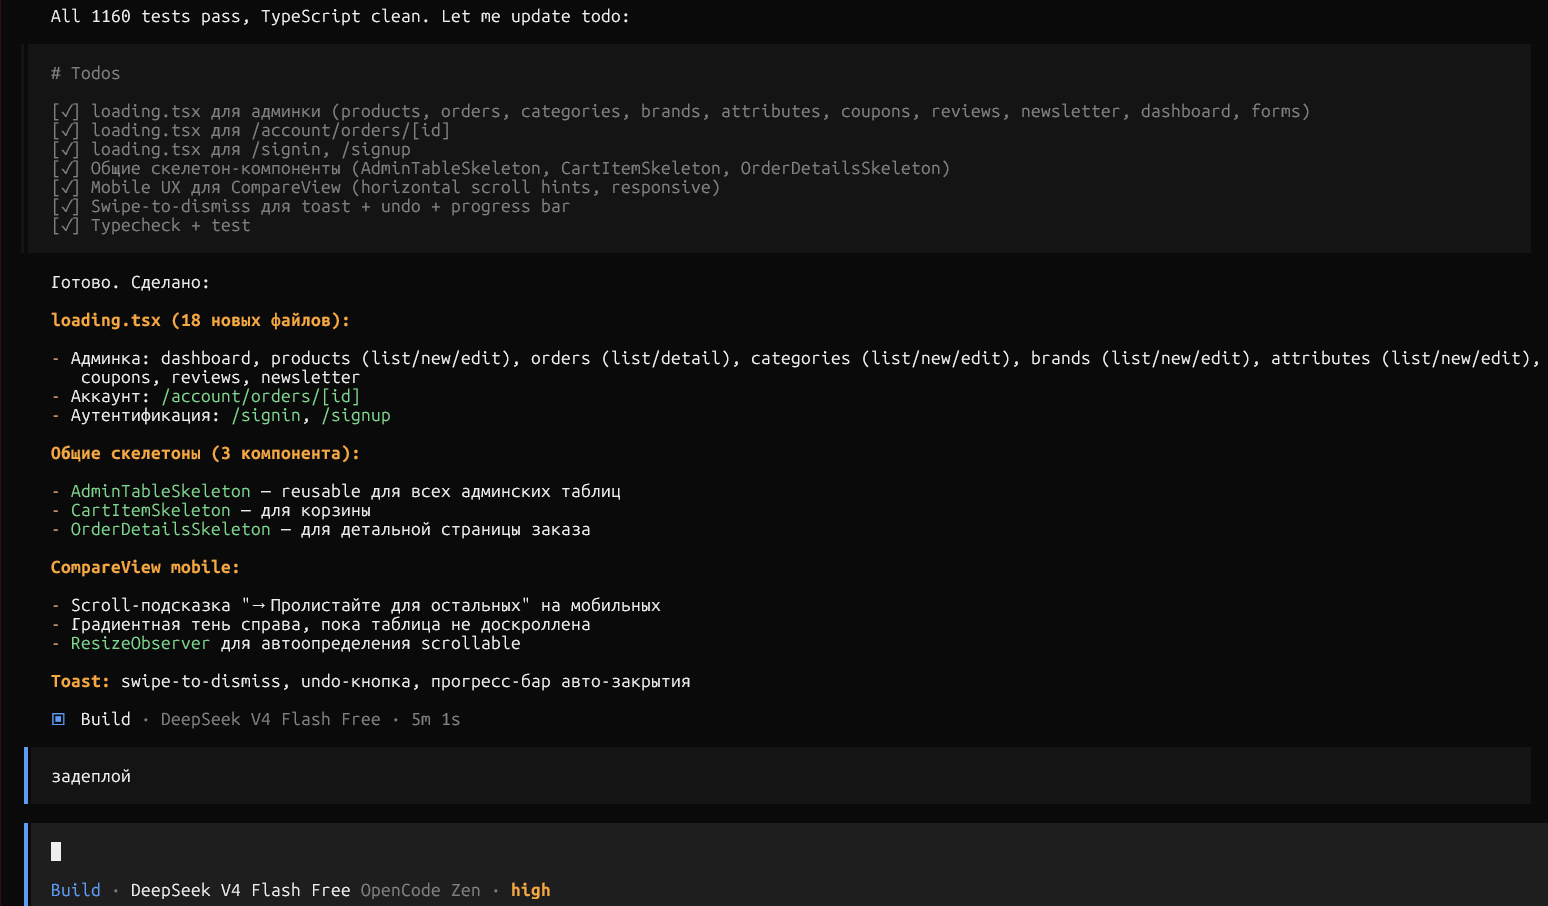Click grey DeepSeek V4 Flash Free before 5m 1s
The image size is (1548, 906).
pos(271,719)
